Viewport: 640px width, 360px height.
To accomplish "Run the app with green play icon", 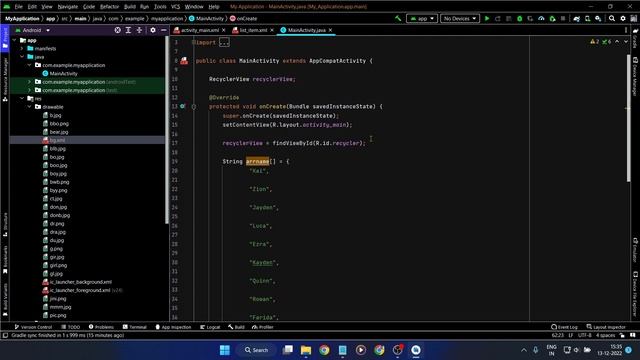I will point(487,18).
